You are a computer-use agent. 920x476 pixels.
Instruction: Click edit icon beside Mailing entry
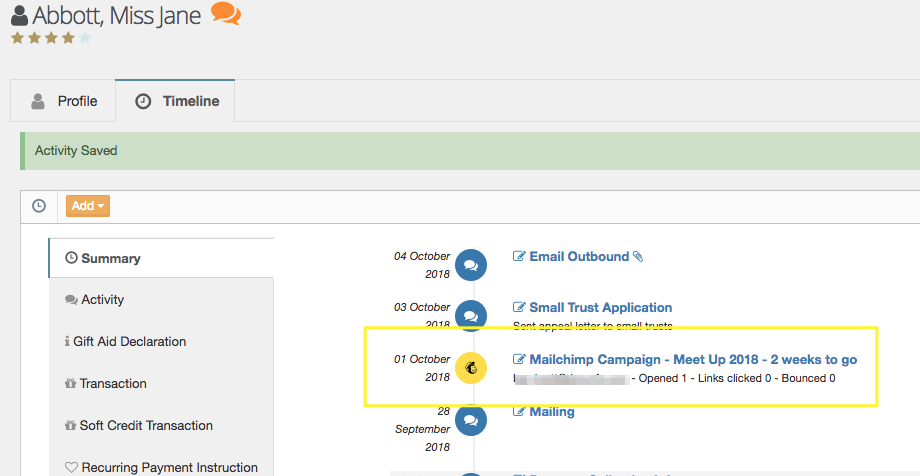point(519,412)
